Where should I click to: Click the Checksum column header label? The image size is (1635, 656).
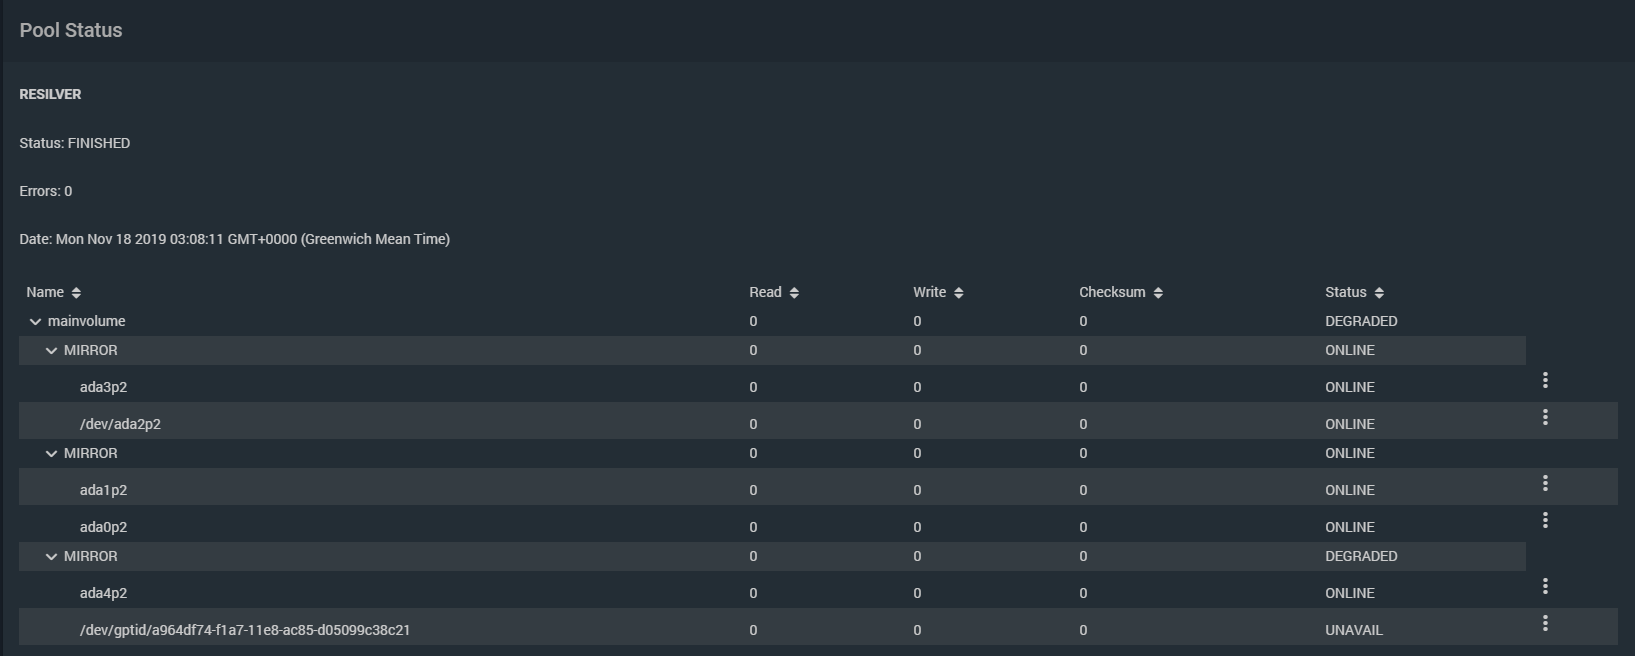[1112, 292]
